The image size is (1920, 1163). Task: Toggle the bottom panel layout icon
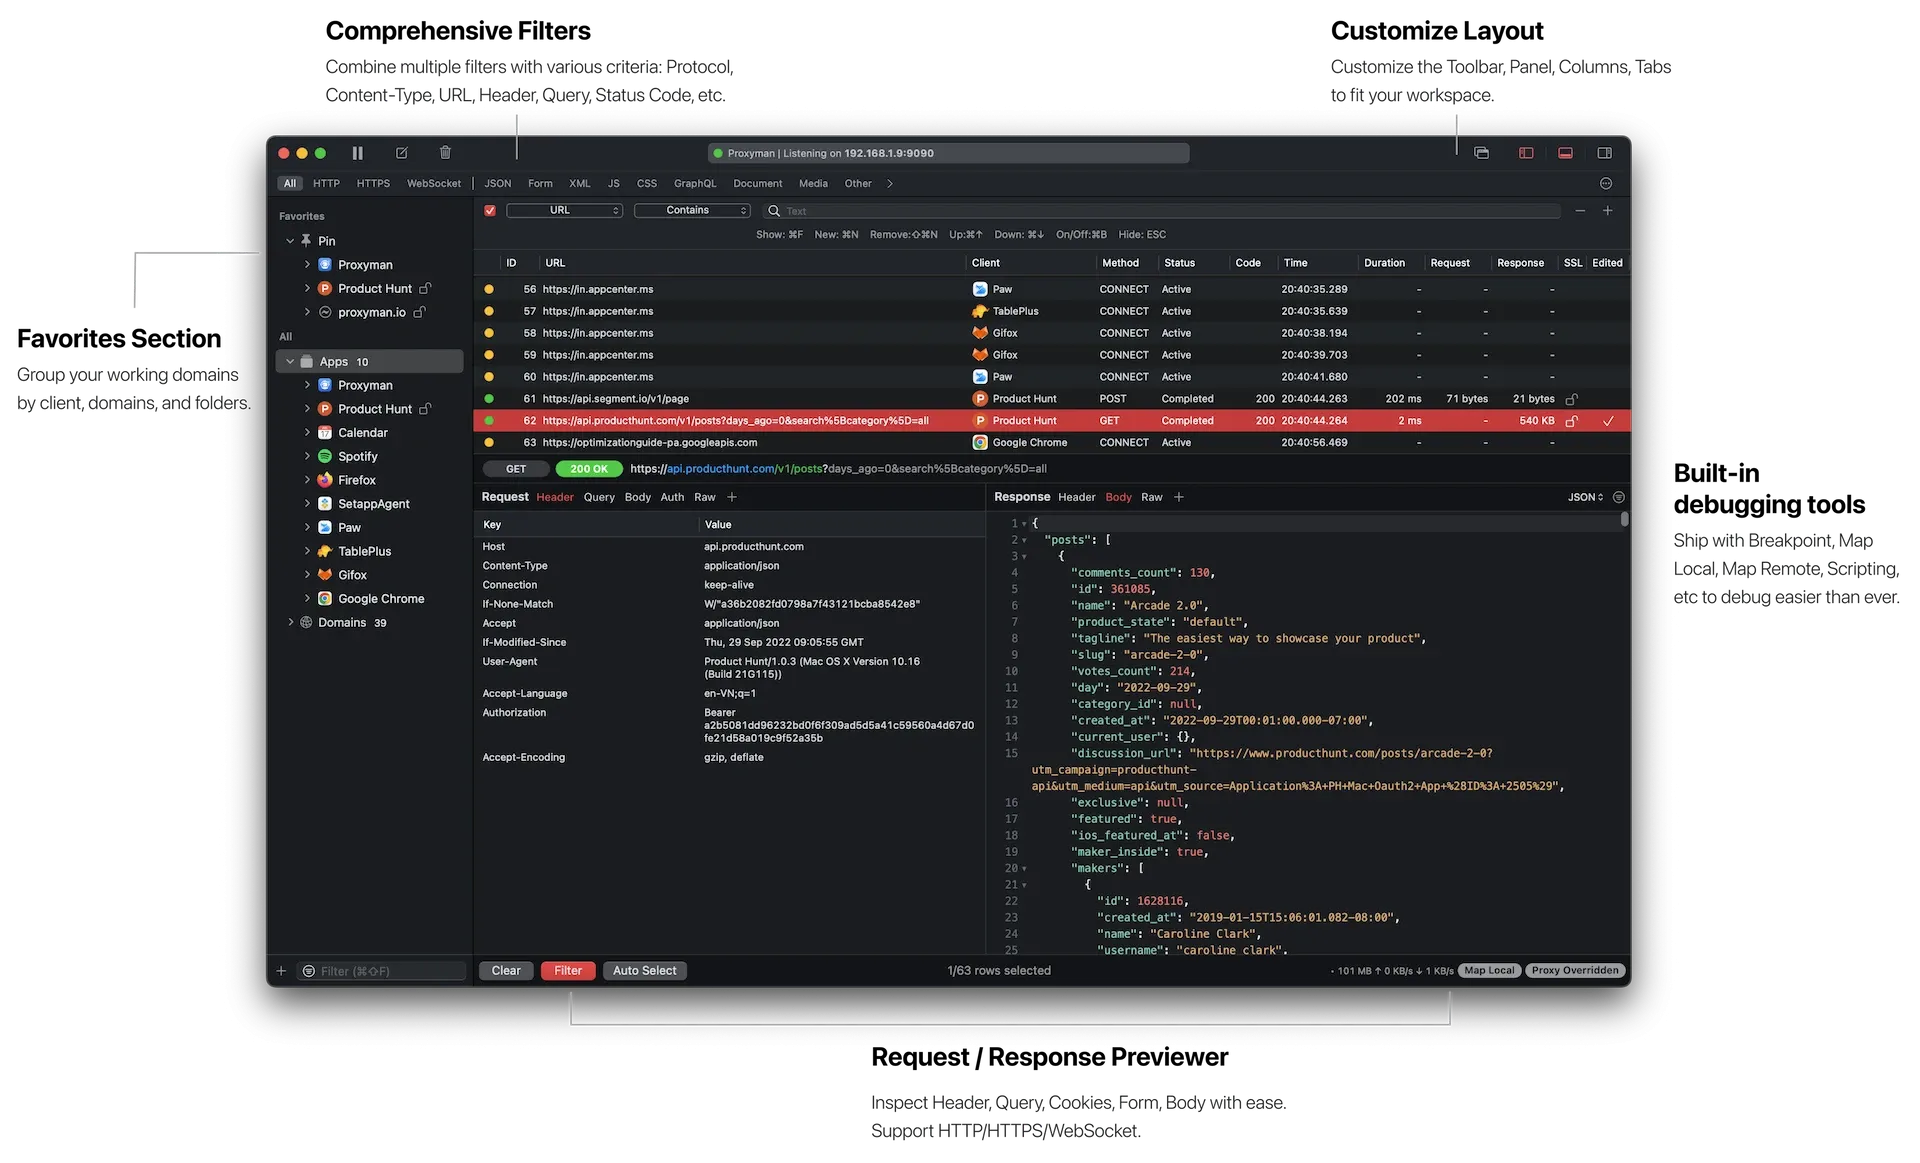click(x=1565, y=153)
